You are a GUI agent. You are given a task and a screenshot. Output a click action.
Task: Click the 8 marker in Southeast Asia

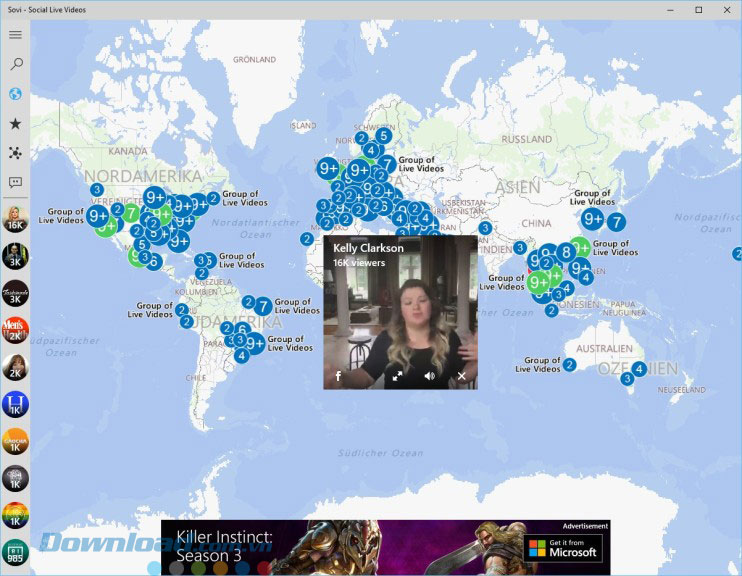(x=566, y=252)
